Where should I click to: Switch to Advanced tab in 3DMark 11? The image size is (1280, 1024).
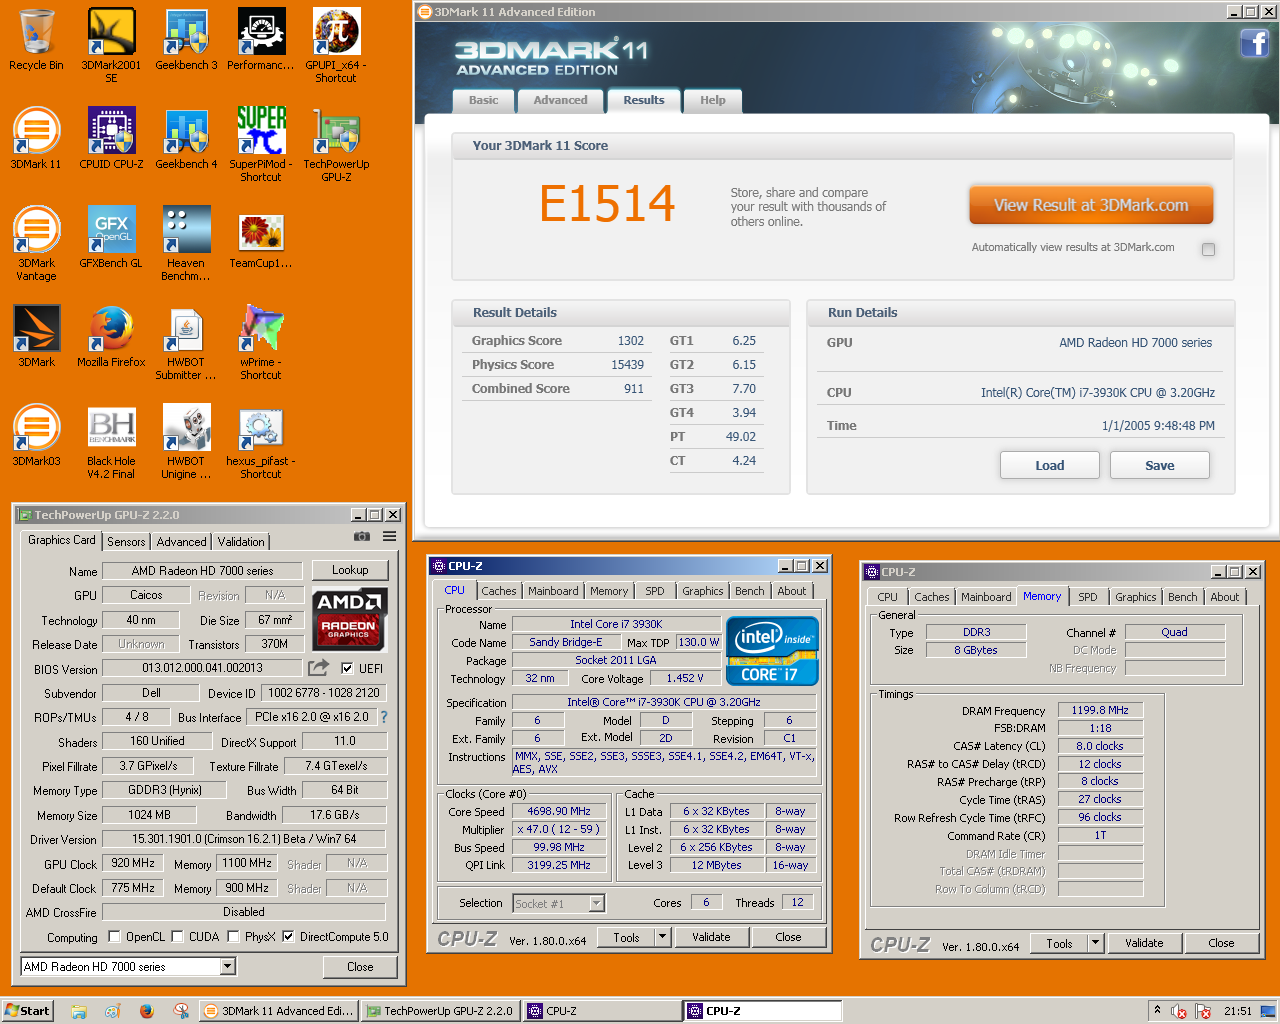pos(560,100)
